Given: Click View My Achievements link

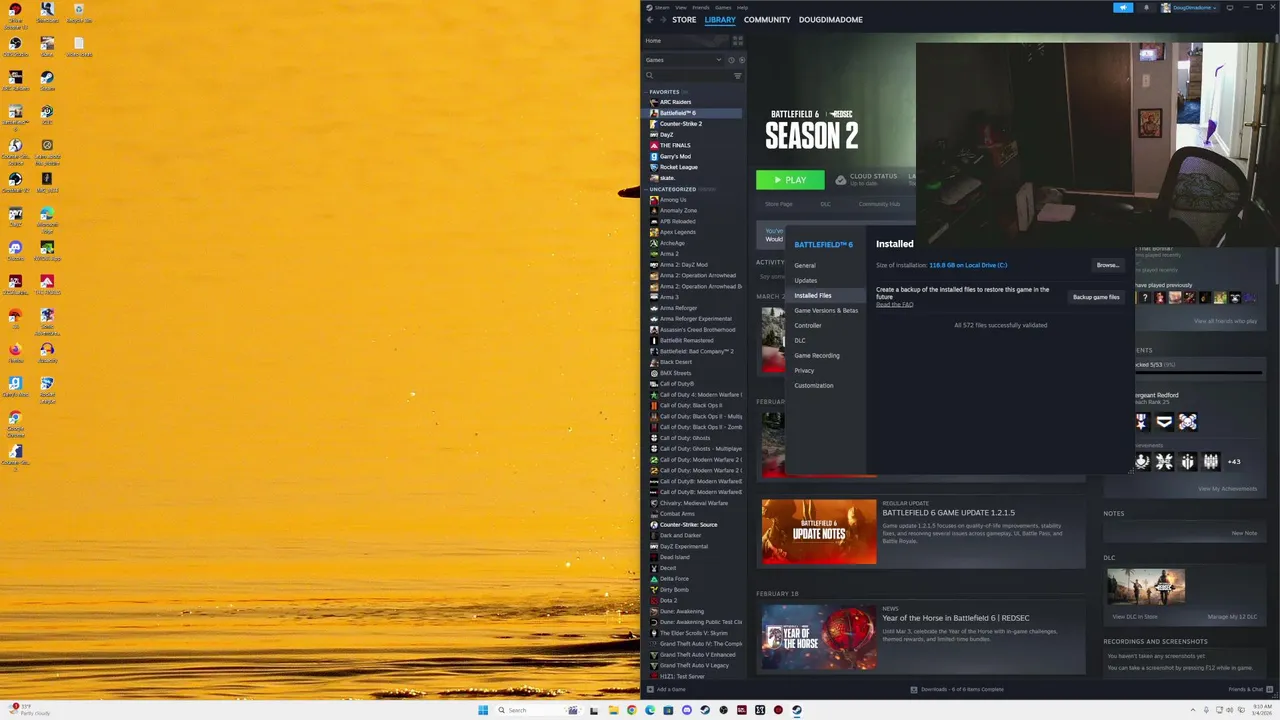Looking at the screenshot, I should pos(1227,489).
